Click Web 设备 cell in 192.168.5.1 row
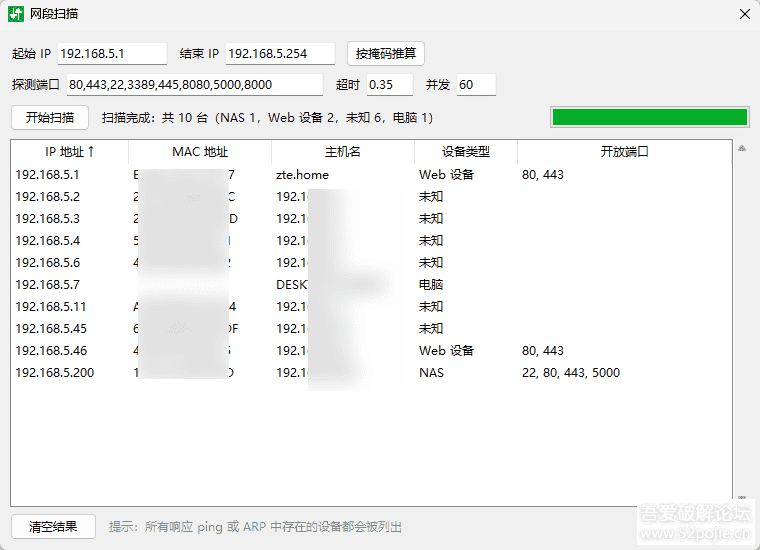Image resolution: width=760 pixels, height=550 pixels. click(x=446, y=174)
